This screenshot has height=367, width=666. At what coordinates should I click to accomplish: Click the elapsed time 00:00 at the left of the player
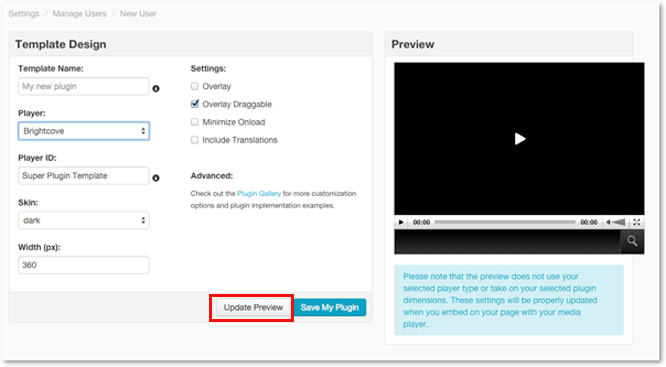421,222
